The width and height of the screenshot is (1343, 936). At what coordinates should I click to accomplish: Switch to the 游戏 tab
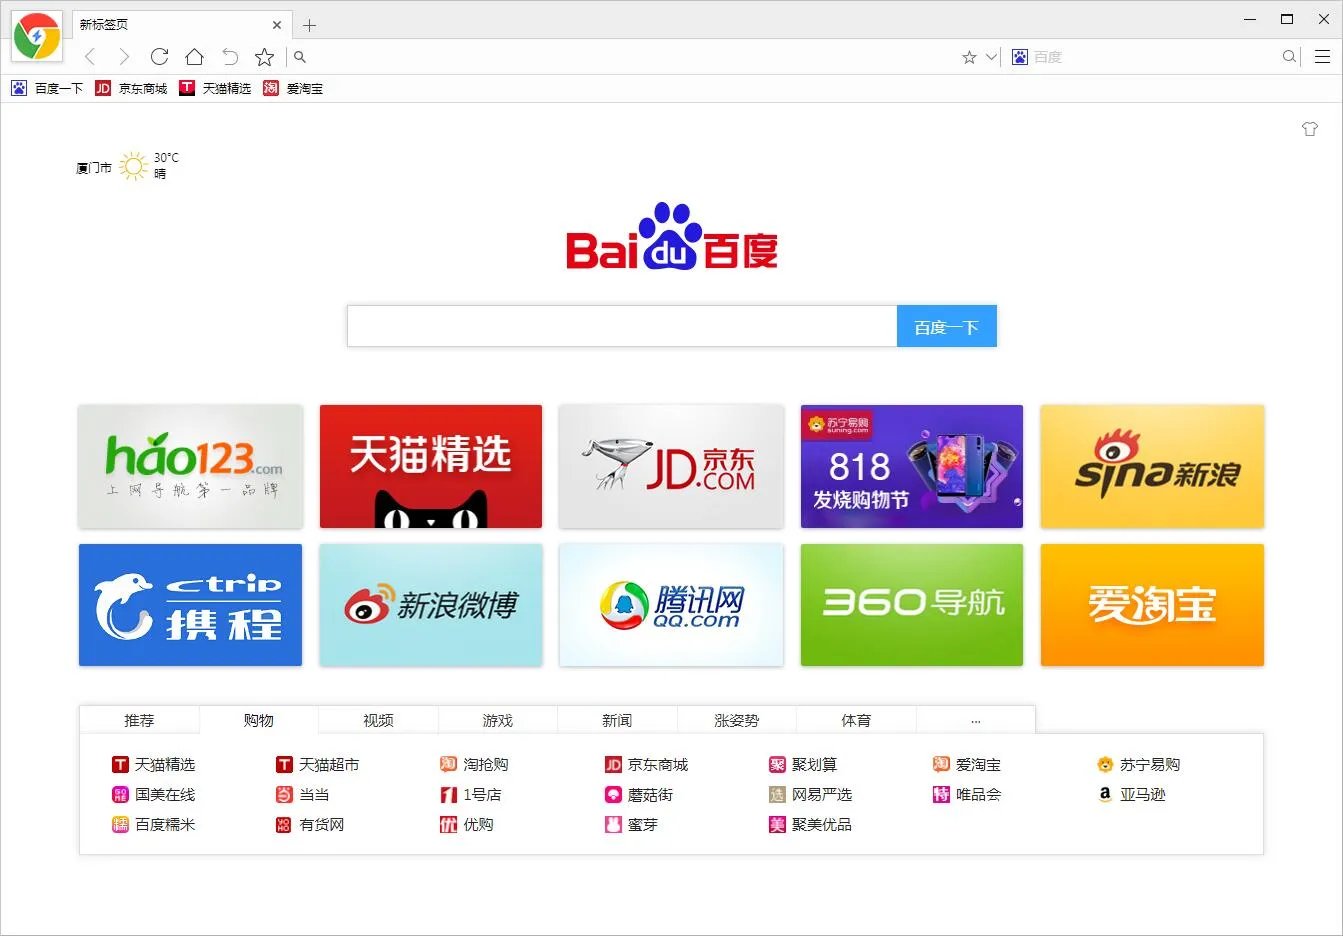click(498, 719)
